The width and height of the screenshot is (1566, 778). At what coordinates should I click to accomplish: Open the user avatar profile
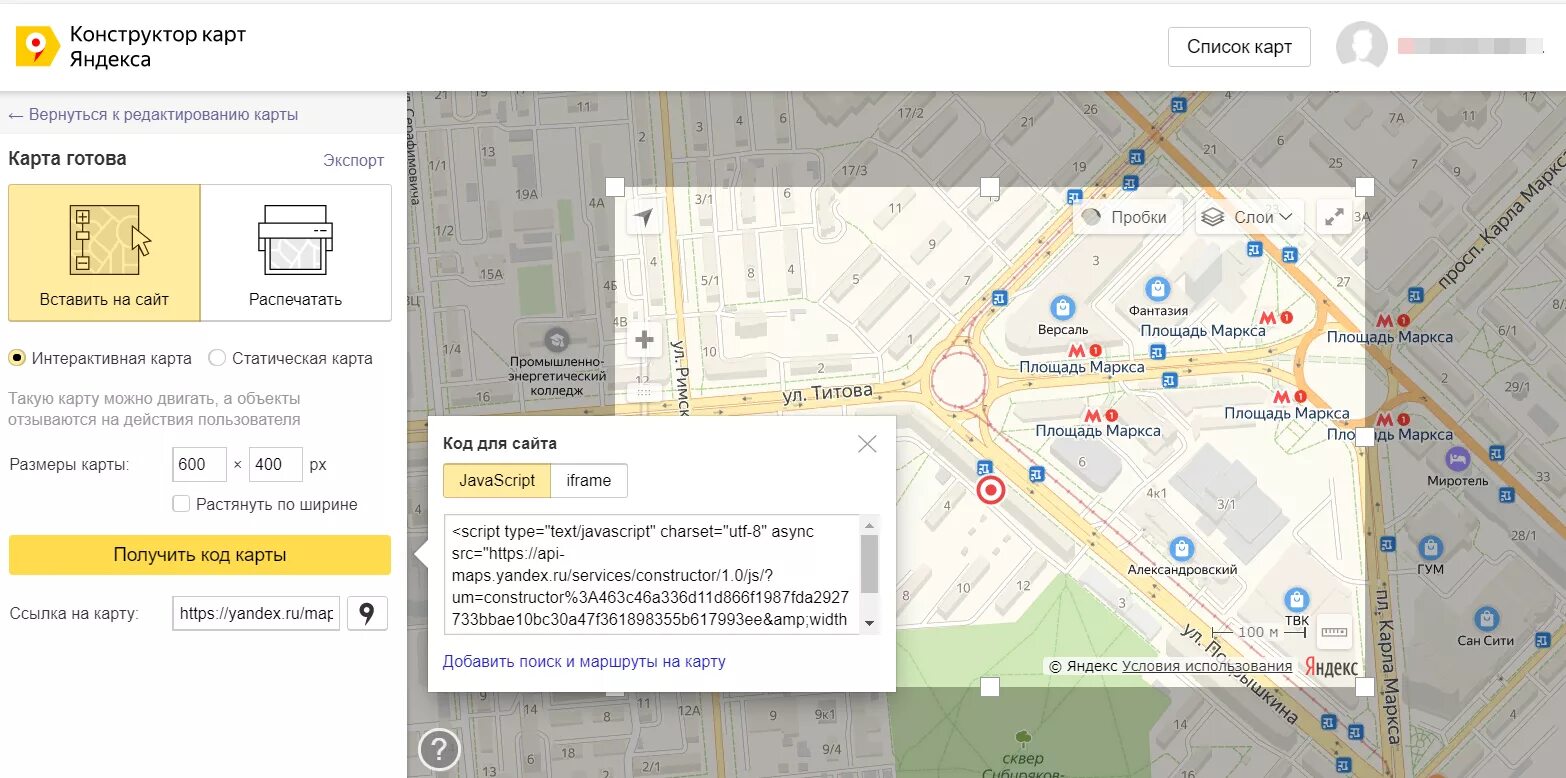1361,46
